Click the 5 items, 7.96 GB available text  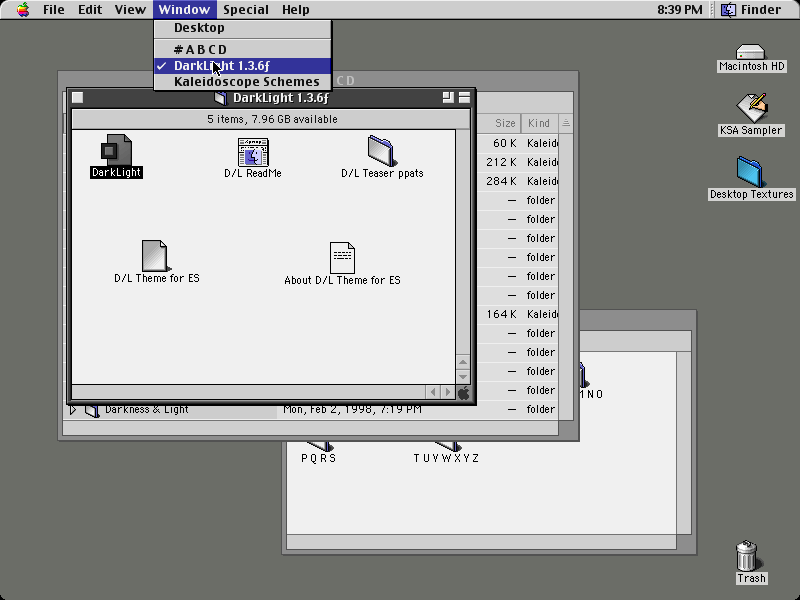point(272,119)
